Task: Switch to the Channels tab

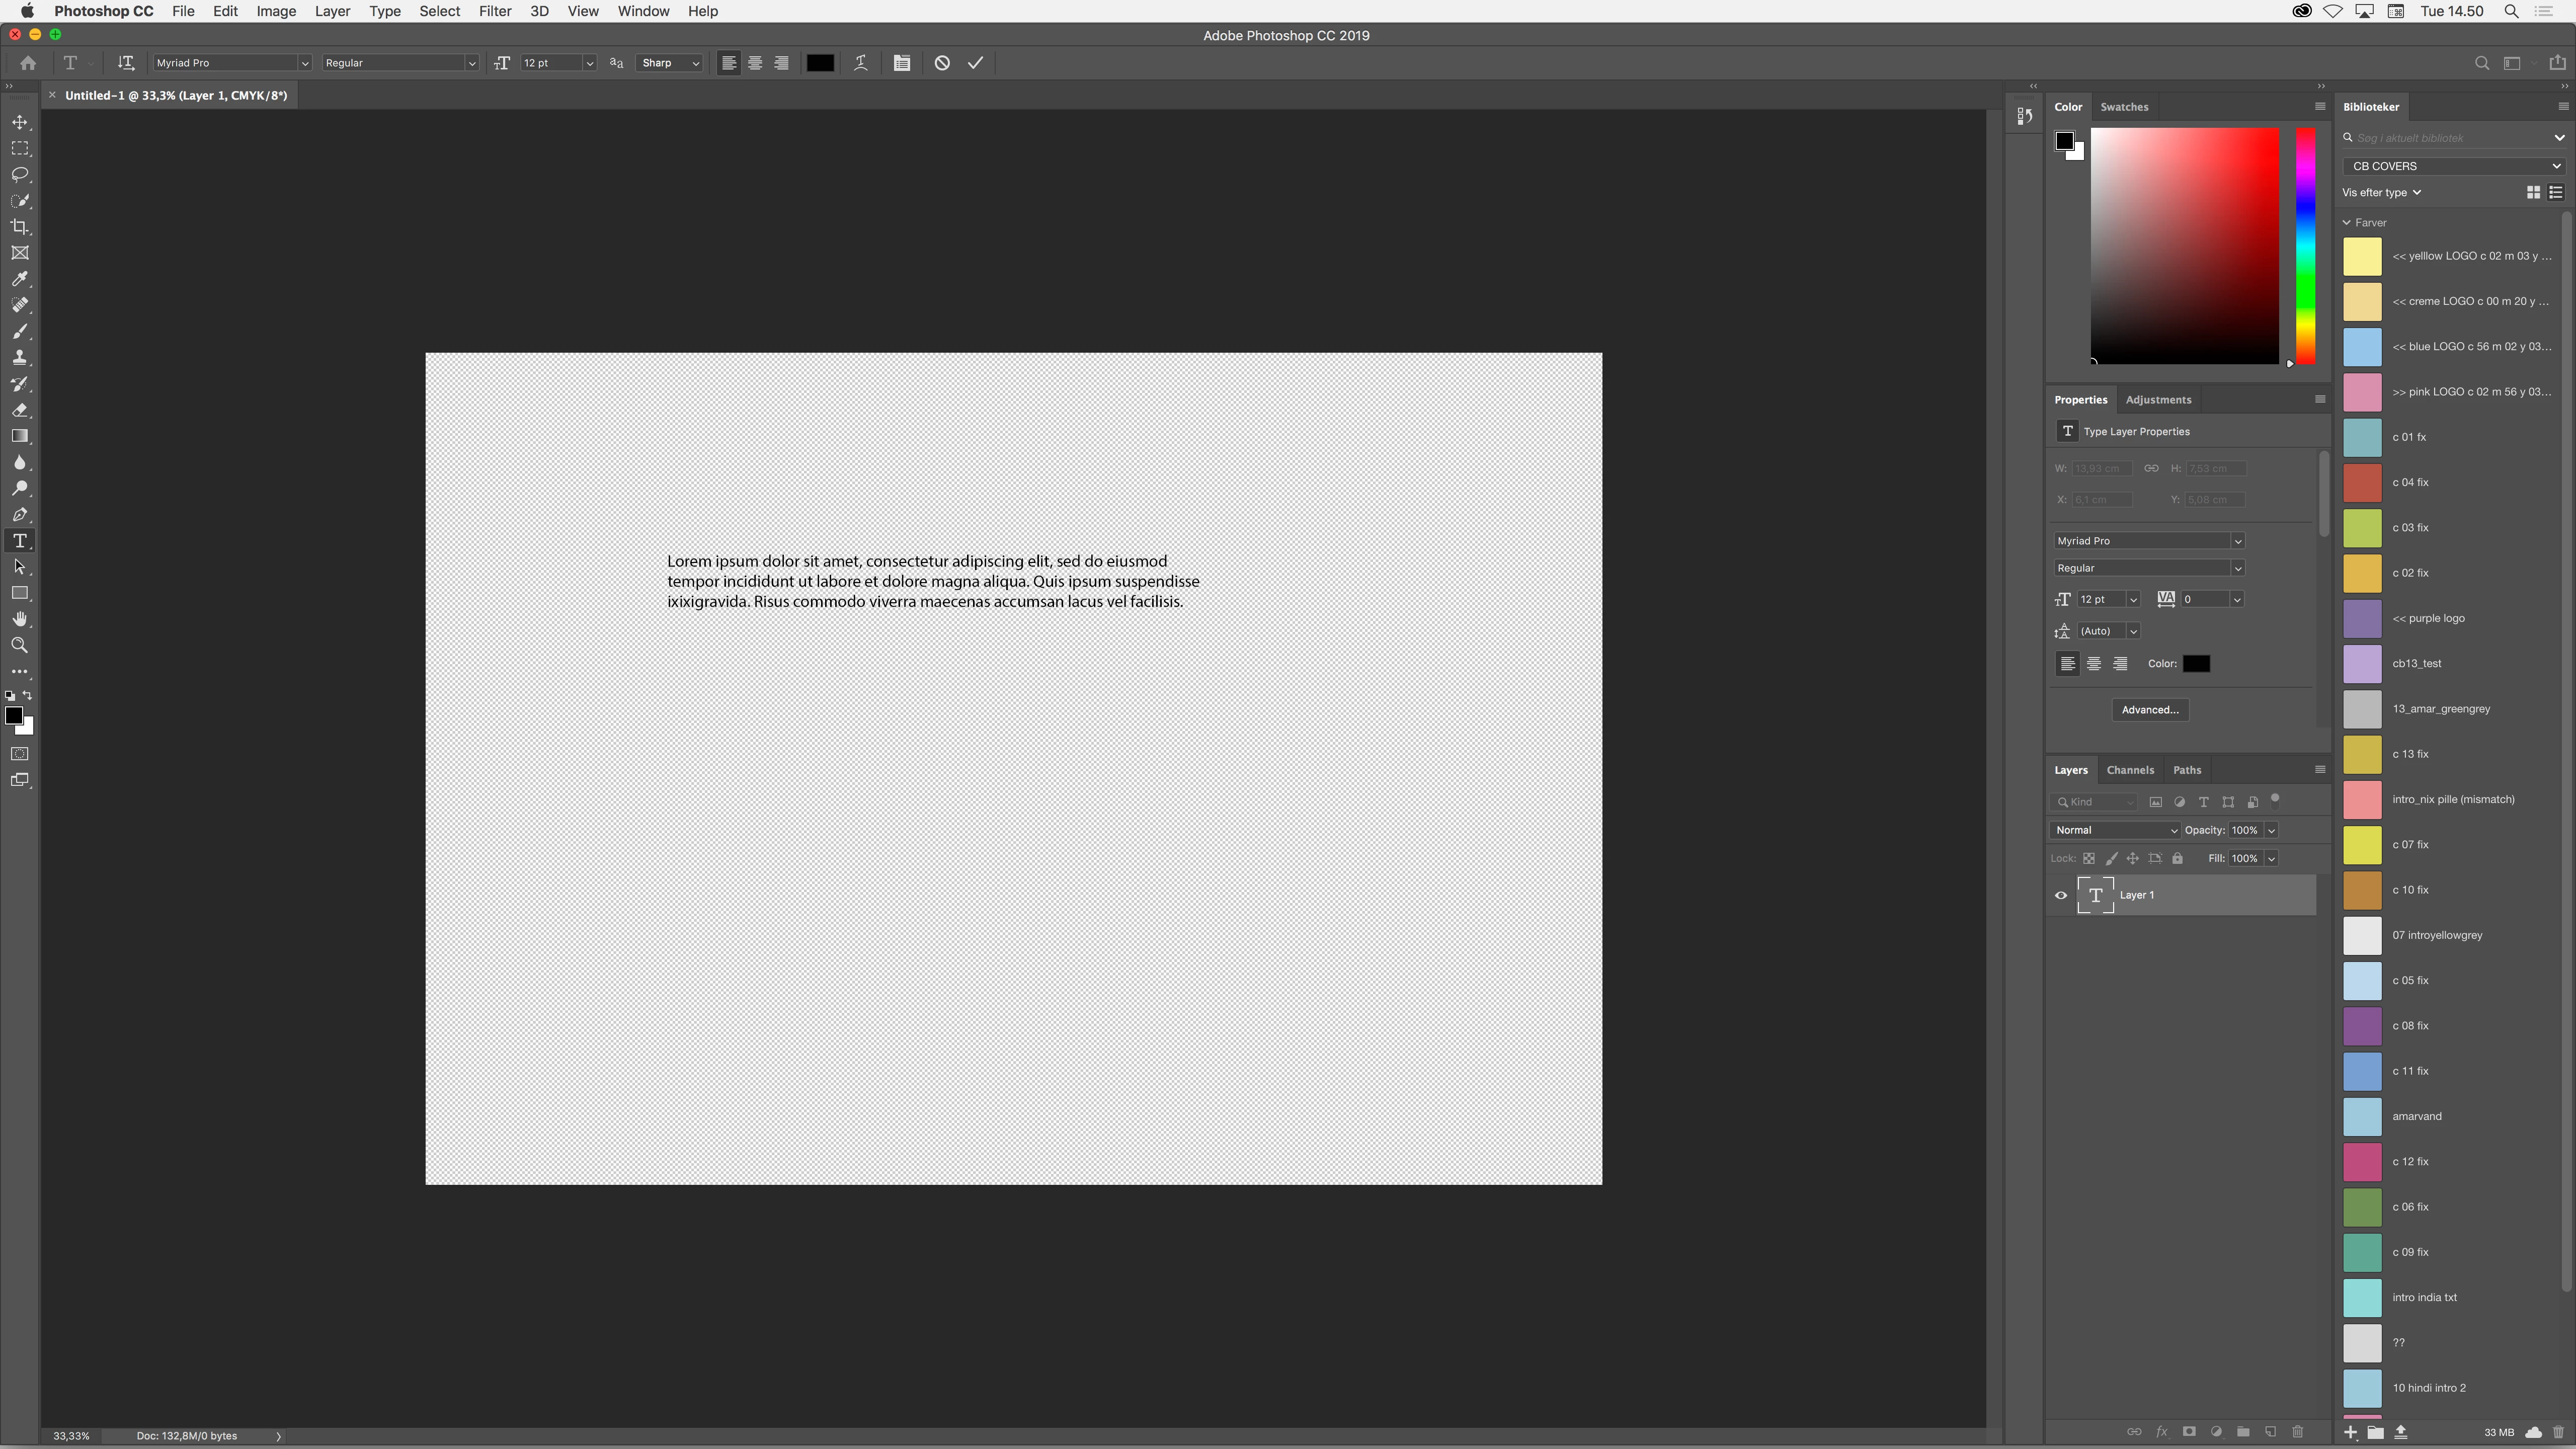Action: (x=2129, y=770)
